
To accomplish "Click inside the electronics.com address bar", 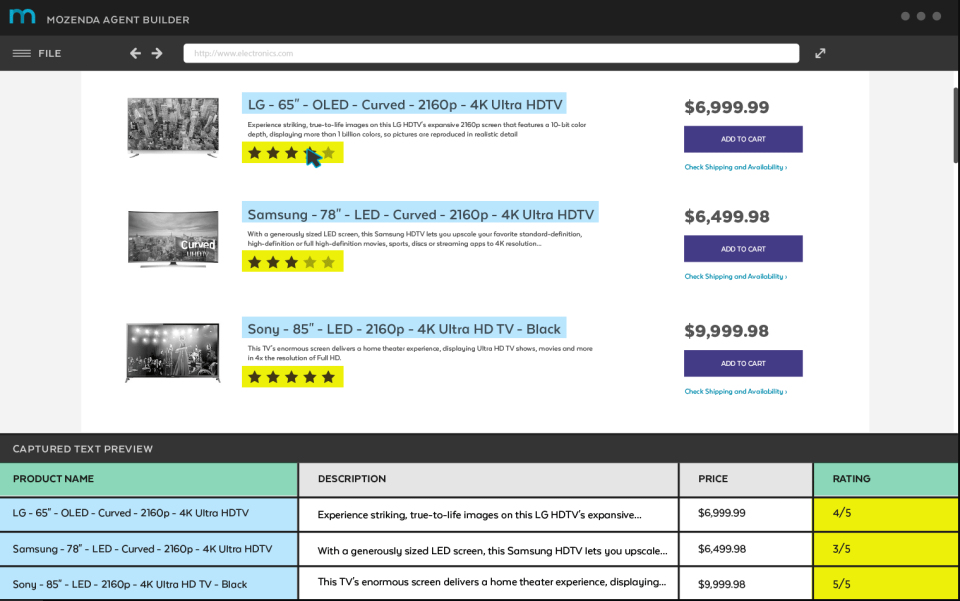I will [x=490, y=53].
